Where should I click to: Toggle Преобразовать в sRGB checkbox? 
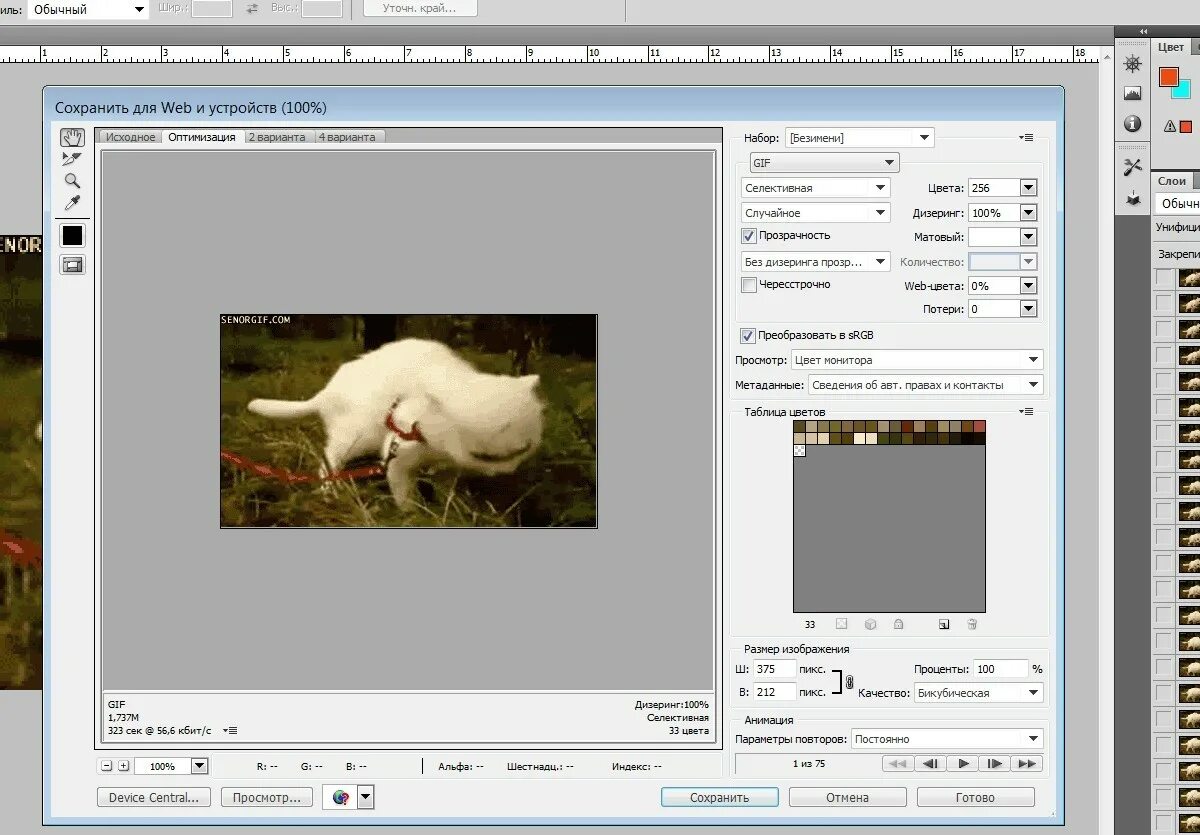tap(748, 336)
